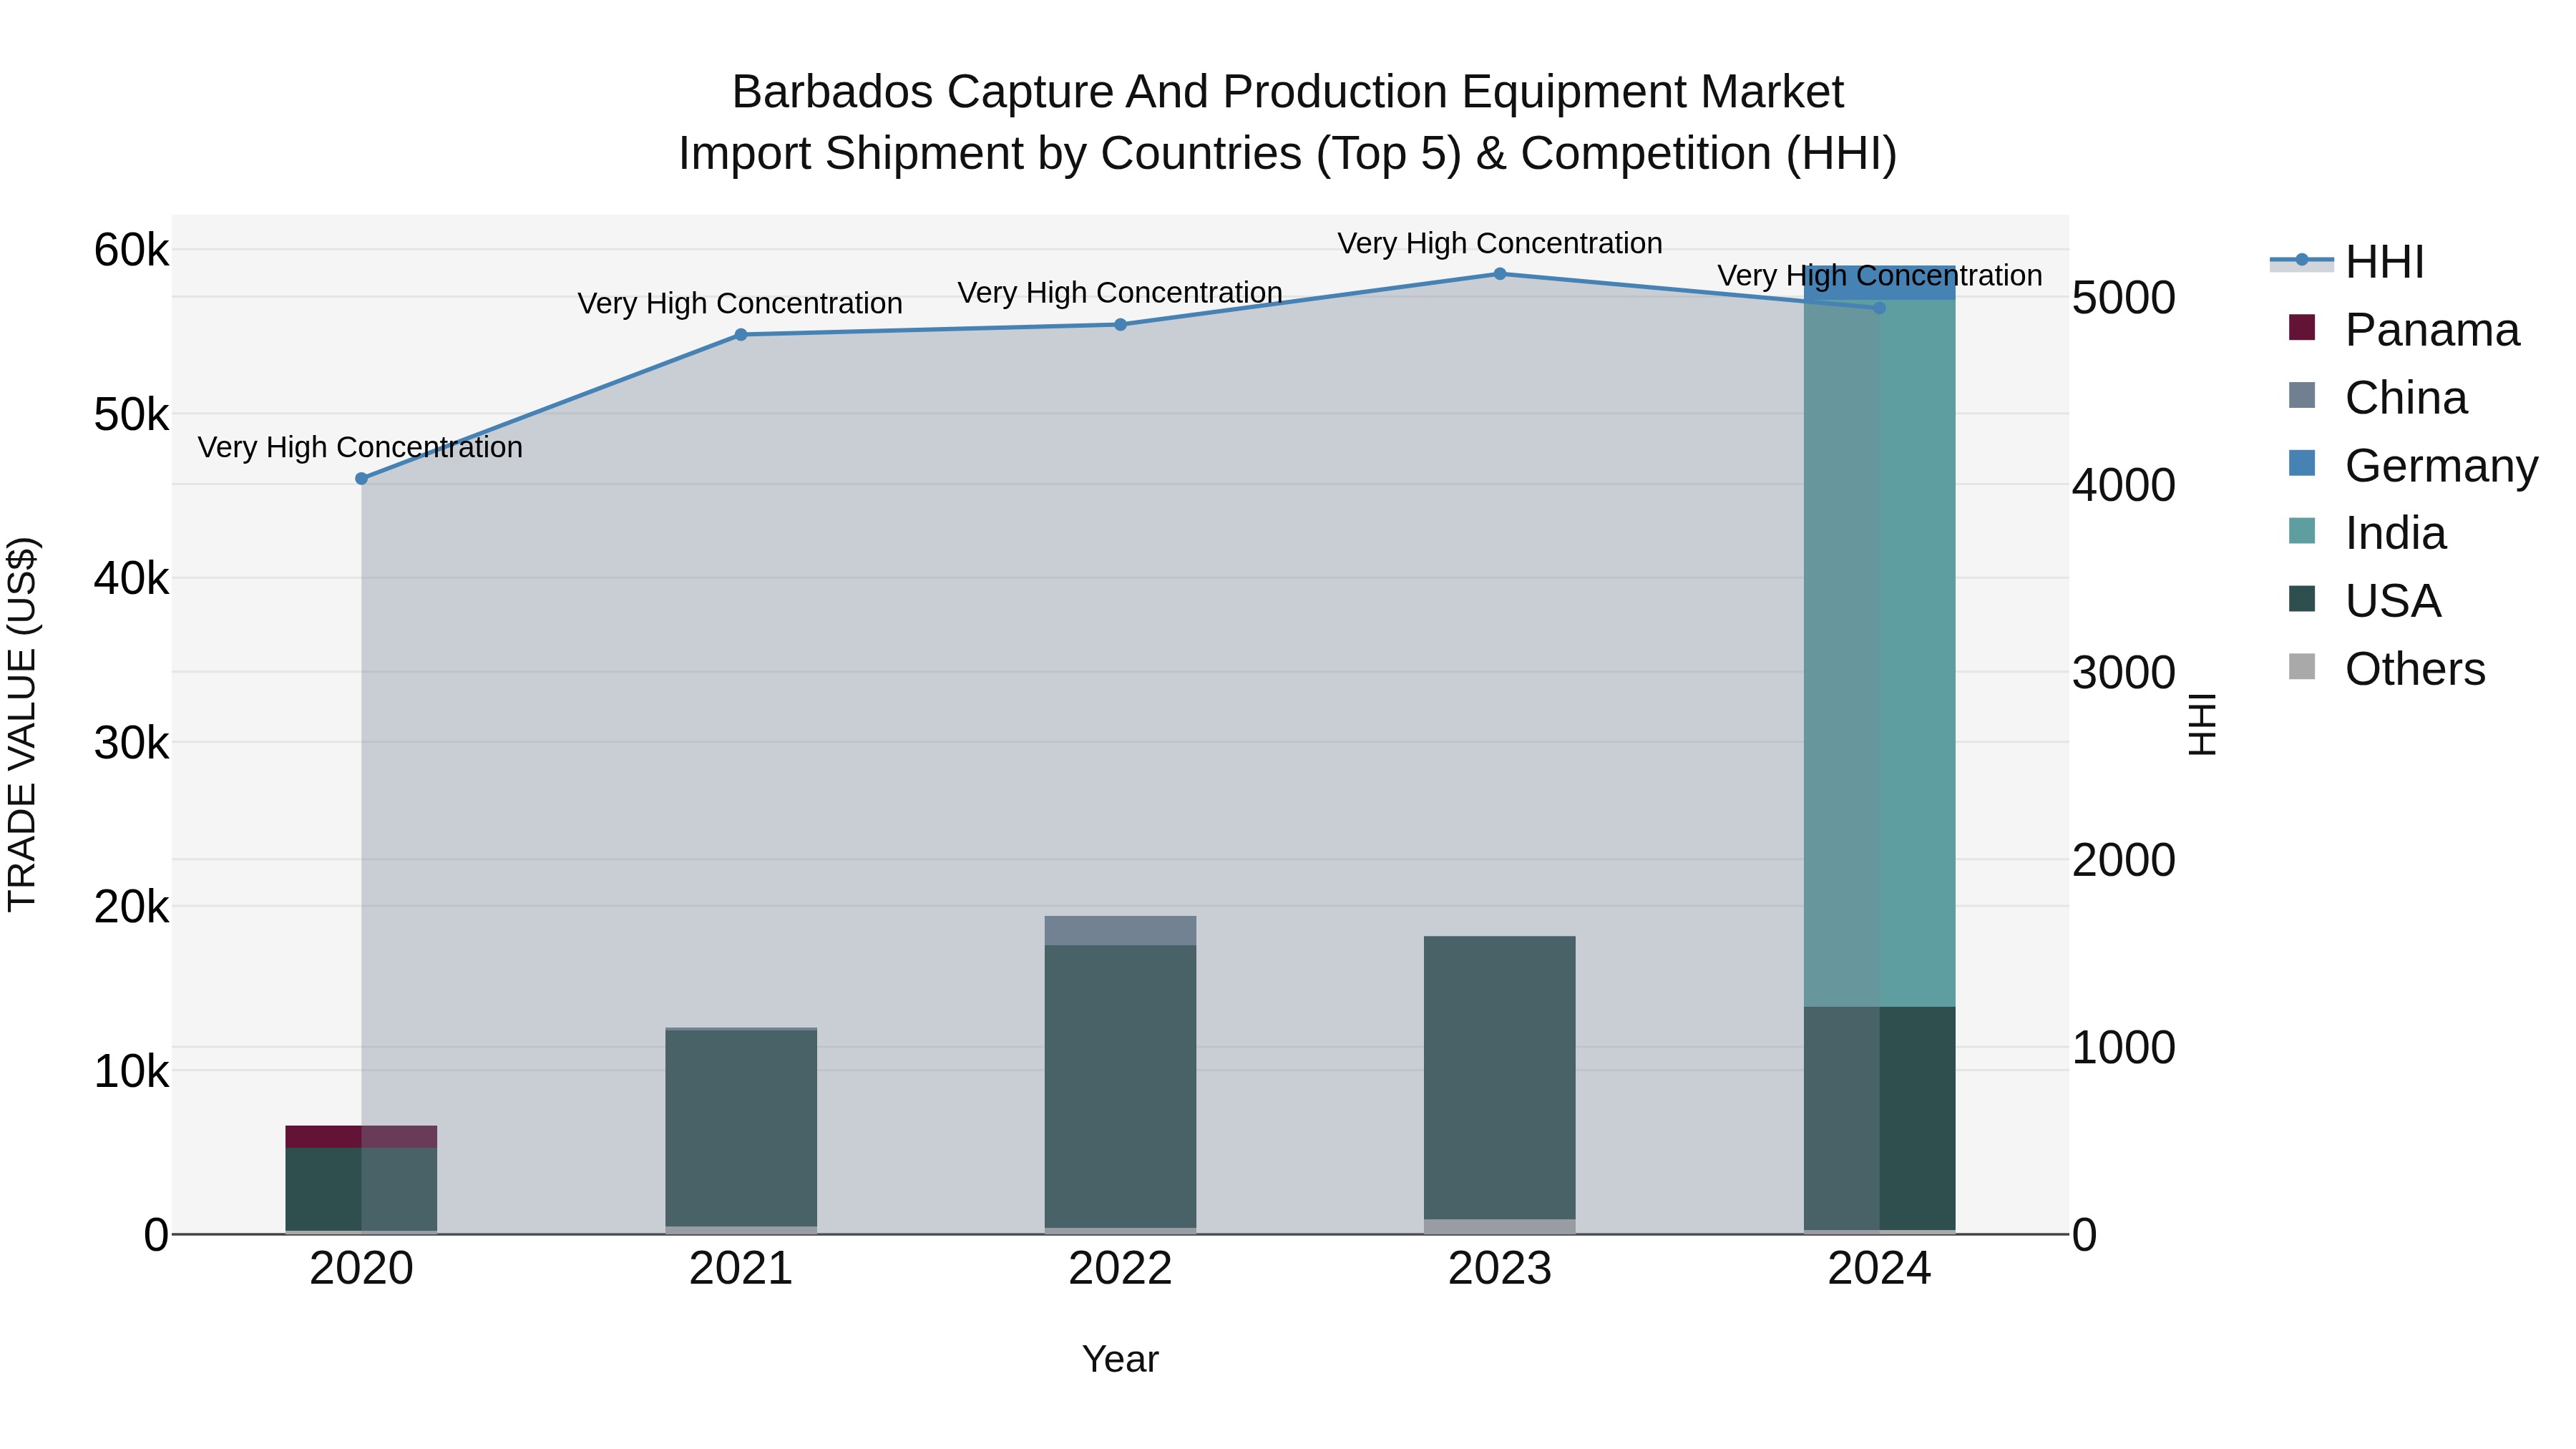This screenshot has width=2576, height=1449.
Task: Click the 2024 Very High Concentration annotation
Action: [1880, 276]
